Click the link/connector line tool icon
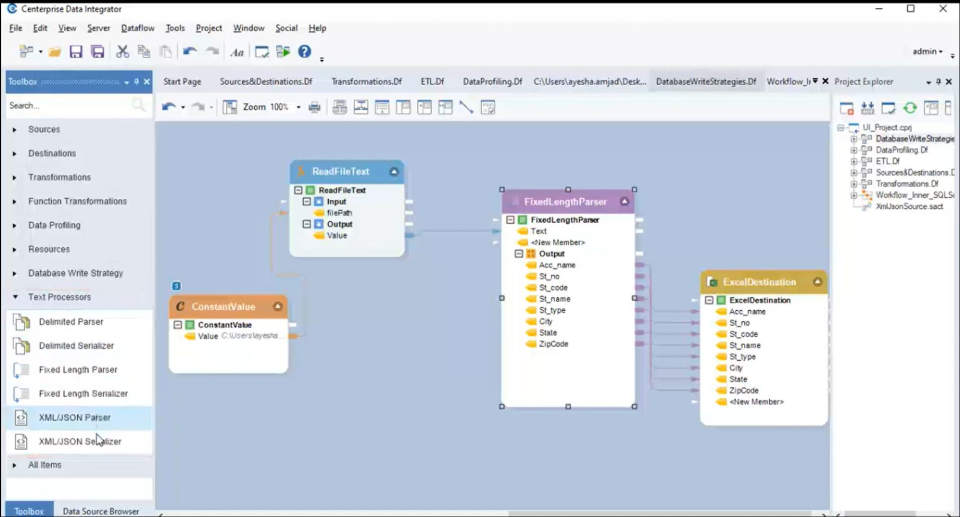Viewport: 960px width, 517px height. pyautogui.click(x=467, y=107)
